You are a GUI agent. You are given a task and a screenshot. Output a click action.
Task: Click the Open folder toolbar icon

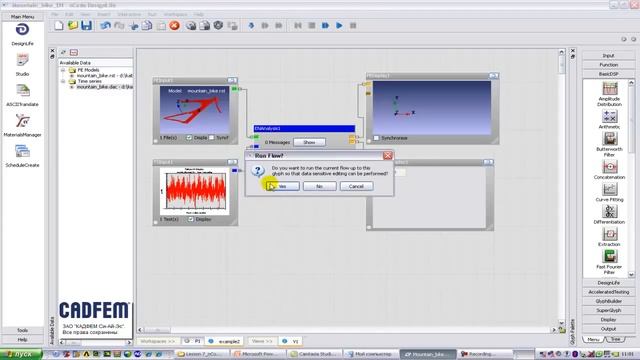73,25
